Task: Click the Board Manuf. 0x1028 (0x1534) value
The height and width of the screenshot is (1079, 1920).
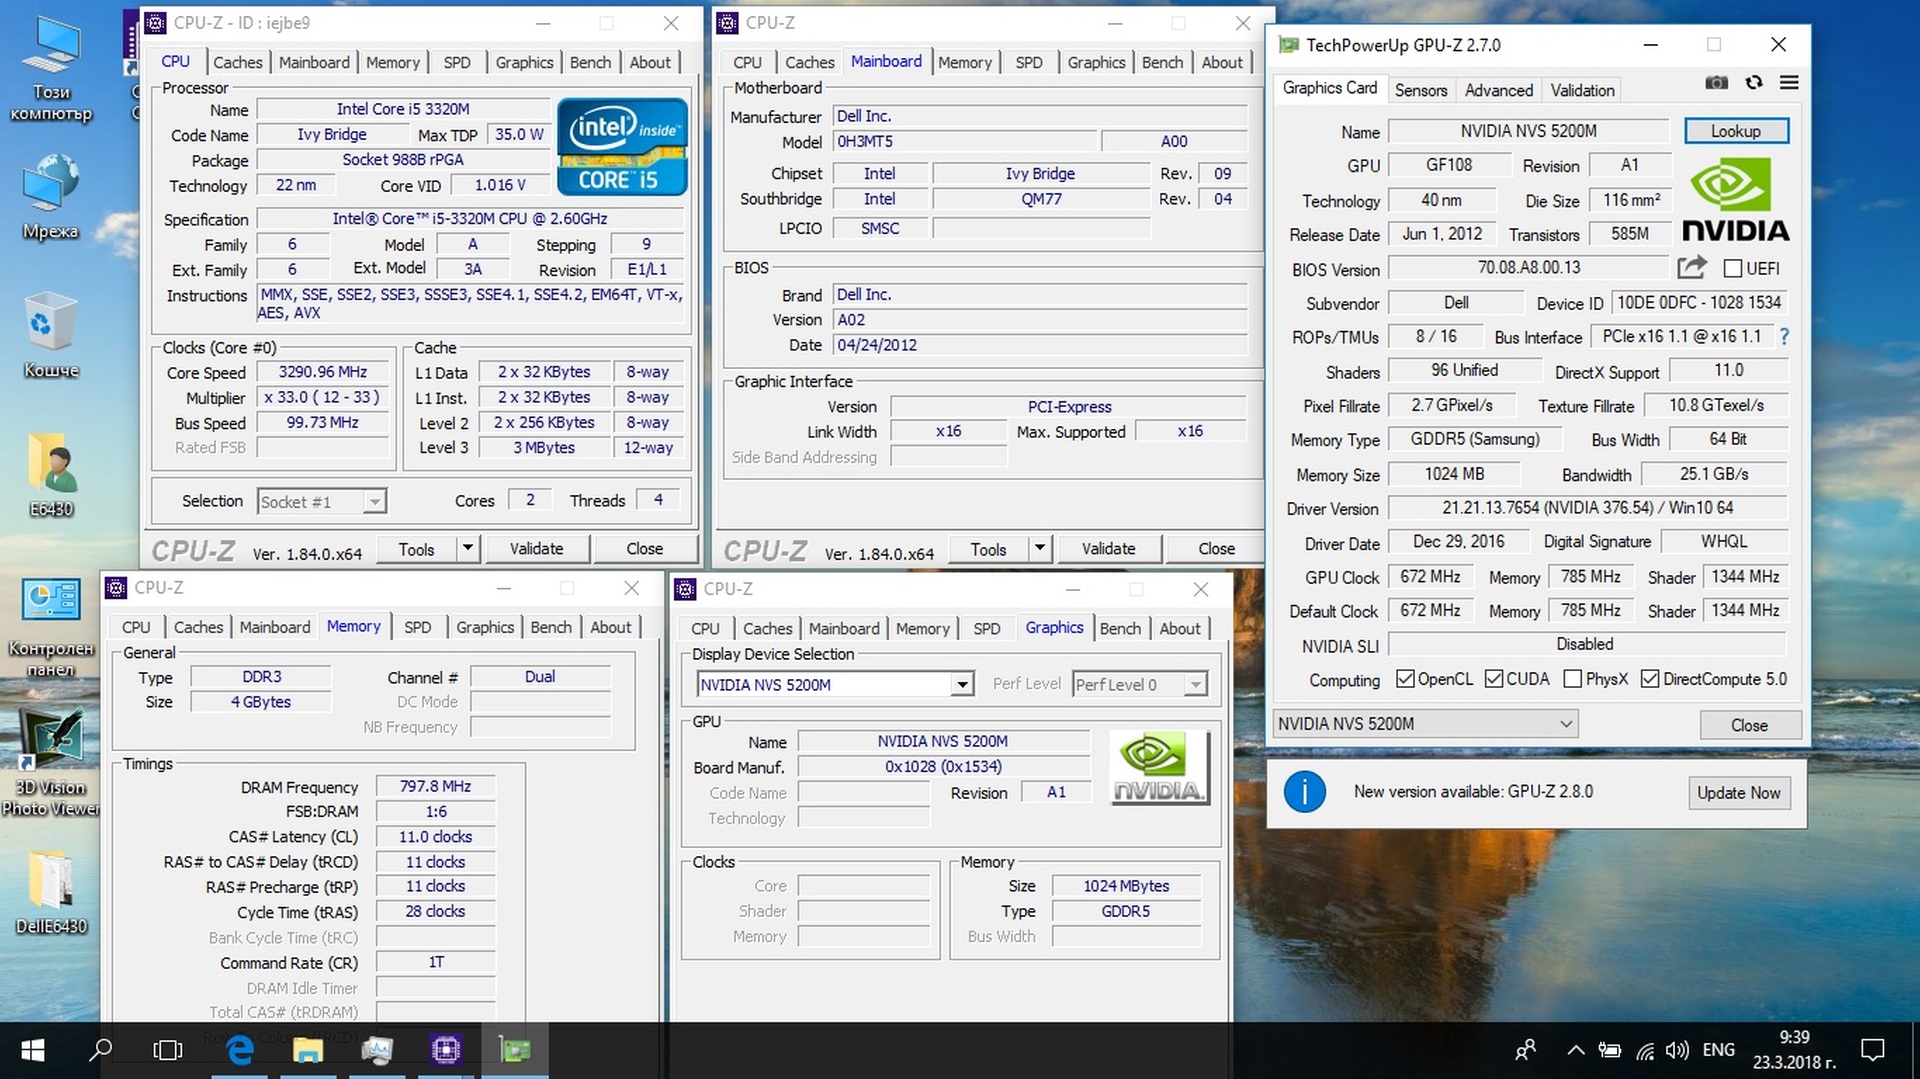Action: coord(943,767)
